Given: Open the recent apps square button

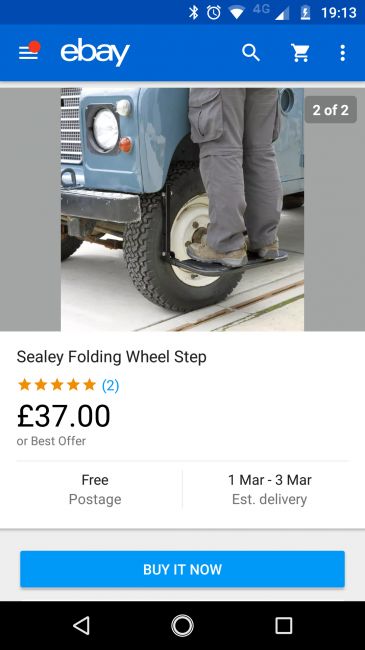Looking at the screenshot, I should 284,625.
